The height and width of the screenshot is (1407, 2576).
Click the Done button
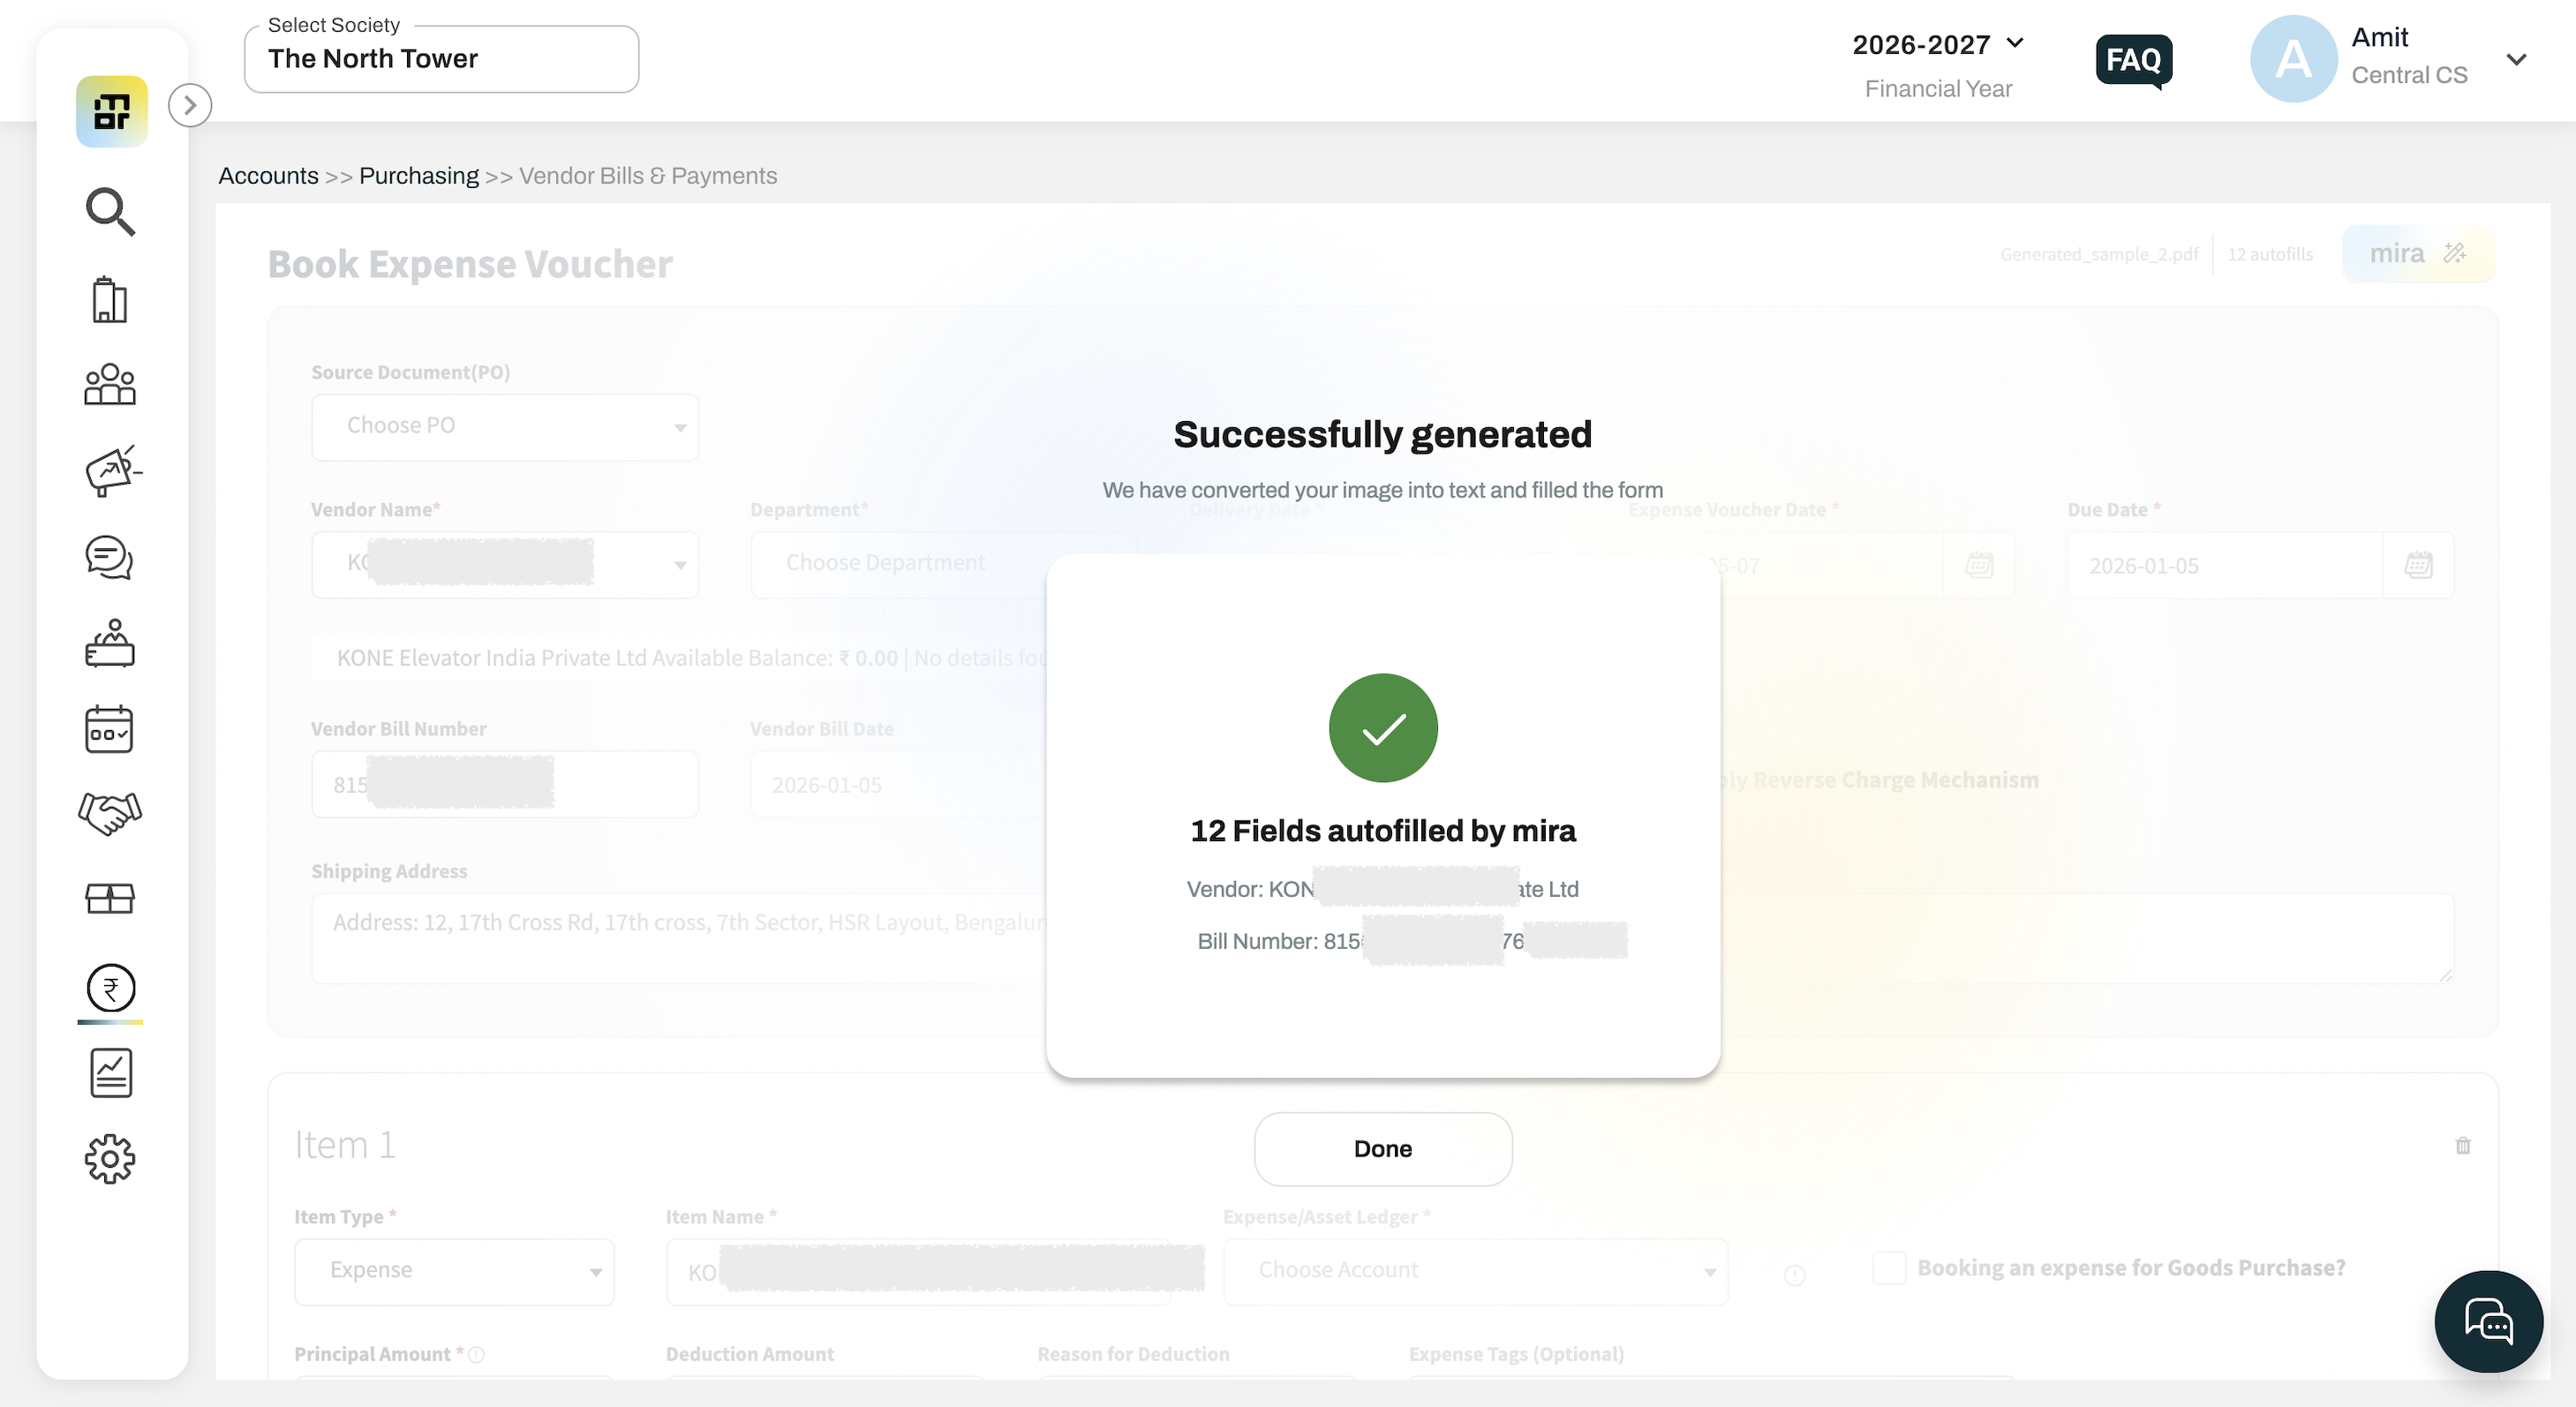coord(1383,1149)
